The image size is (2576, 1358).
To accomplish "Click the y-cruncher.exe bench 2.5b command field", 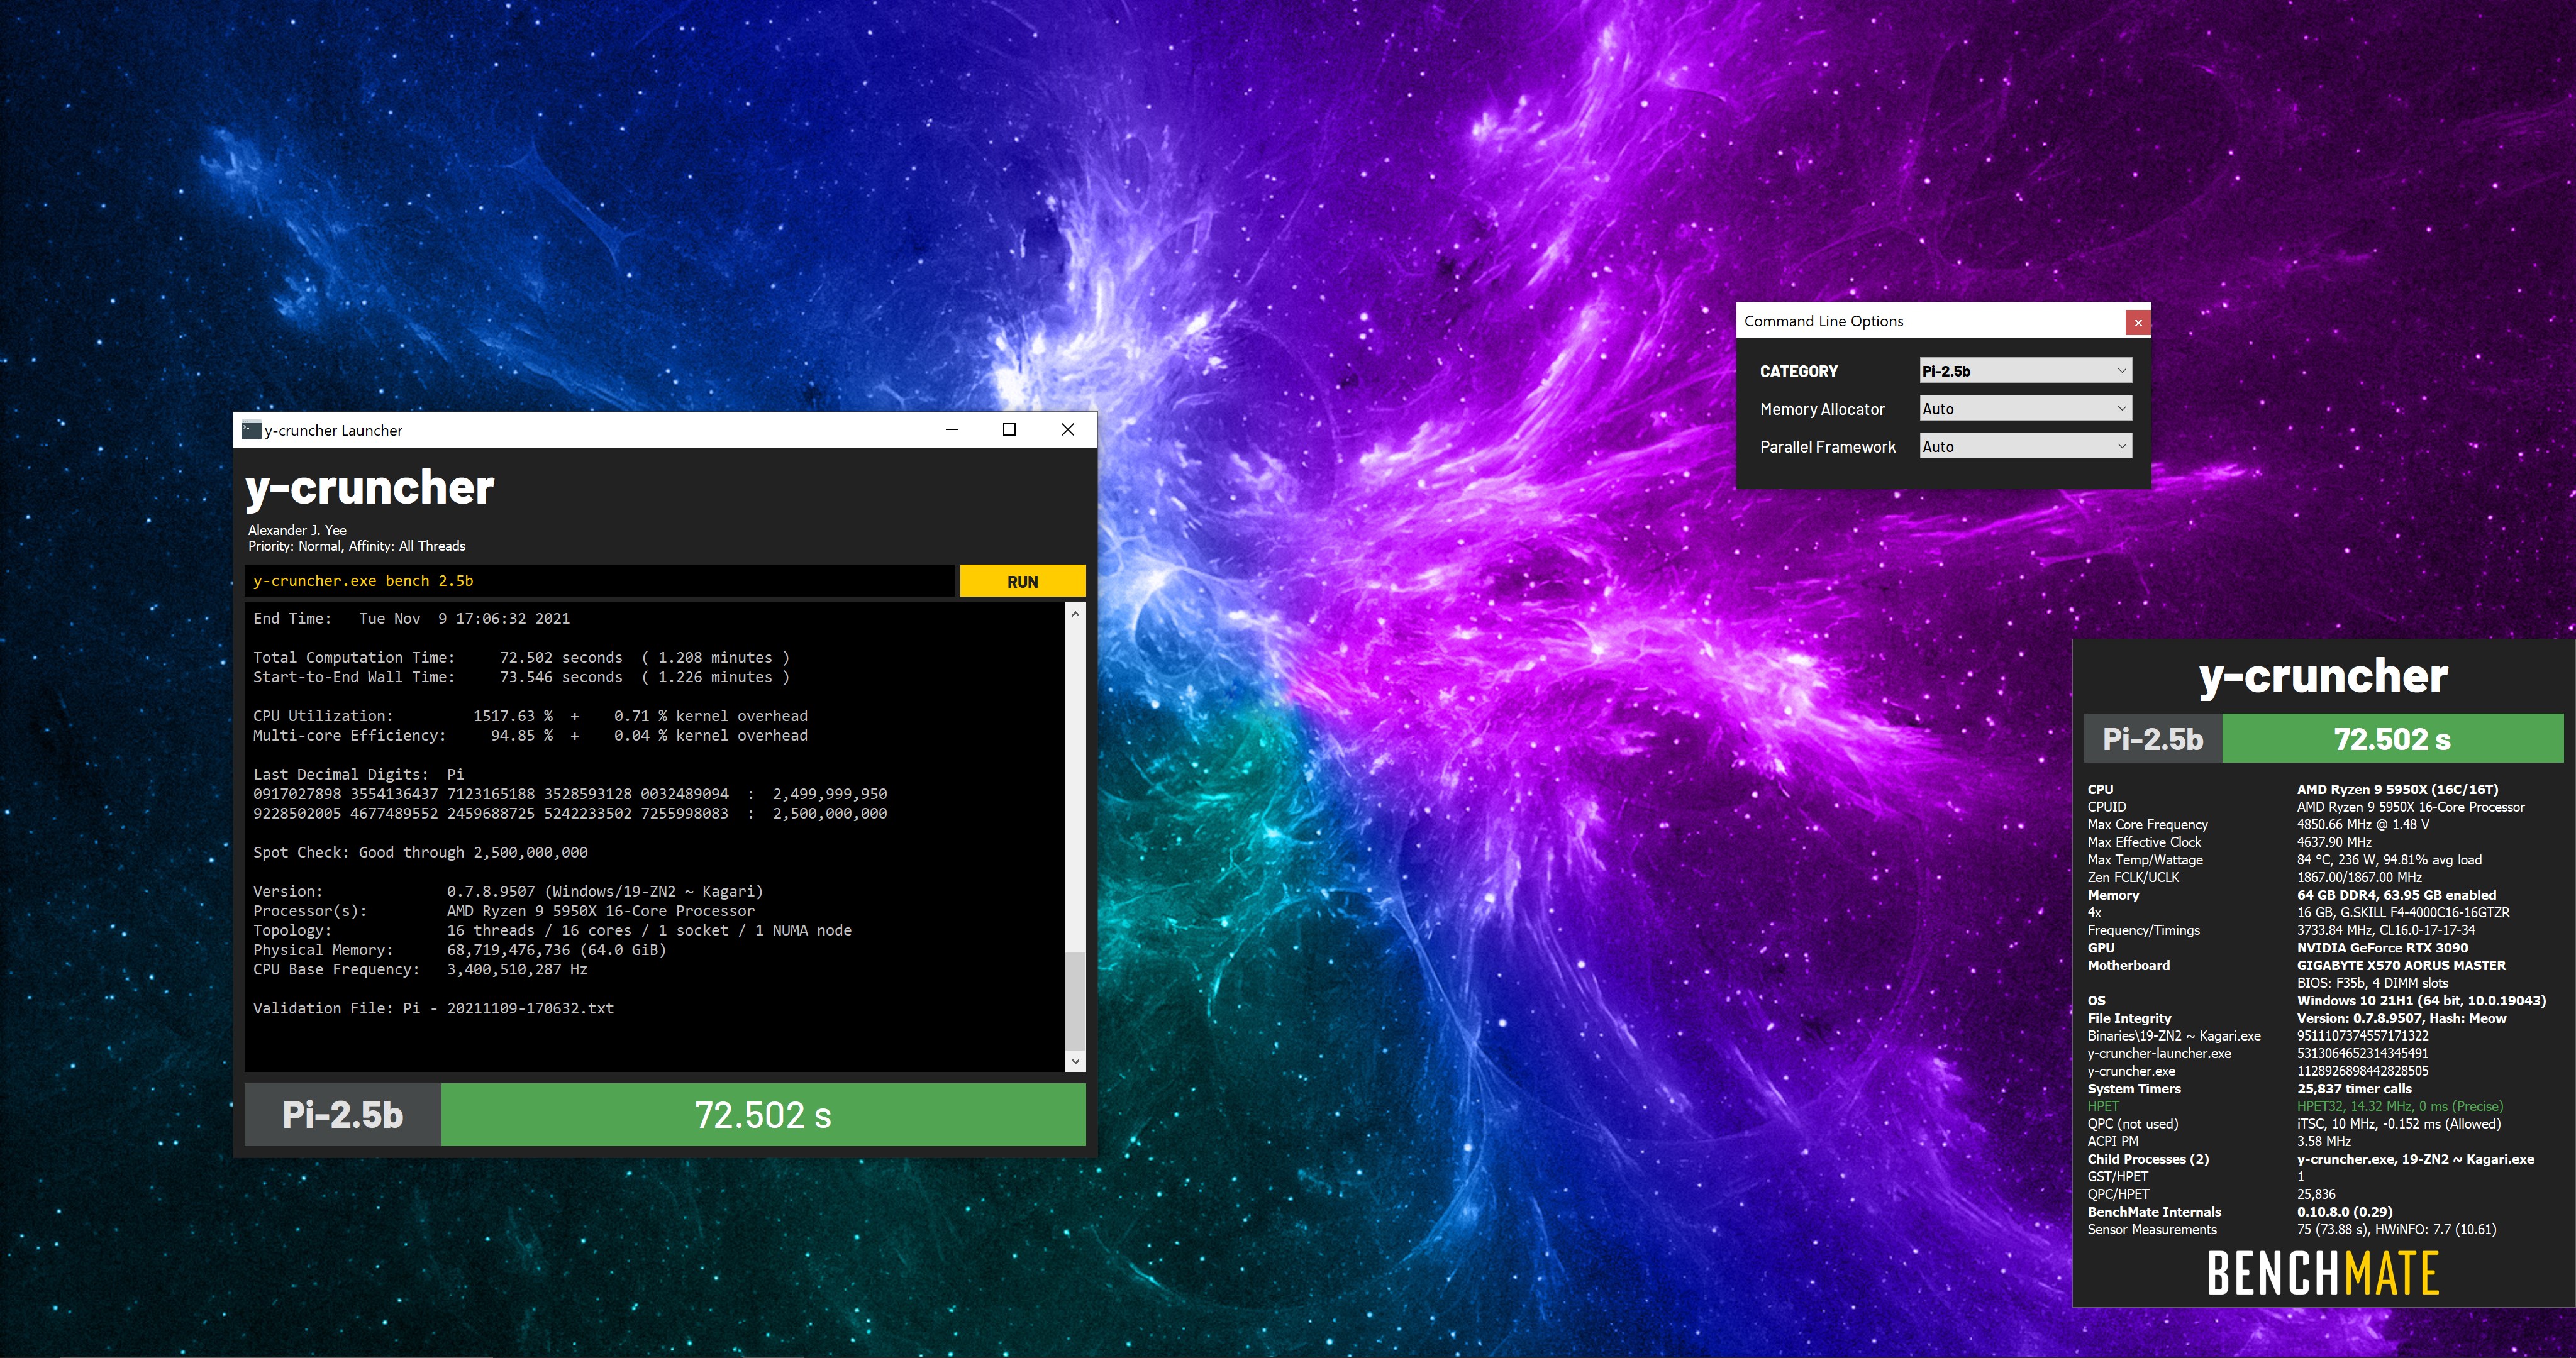I will coord(599,581).
